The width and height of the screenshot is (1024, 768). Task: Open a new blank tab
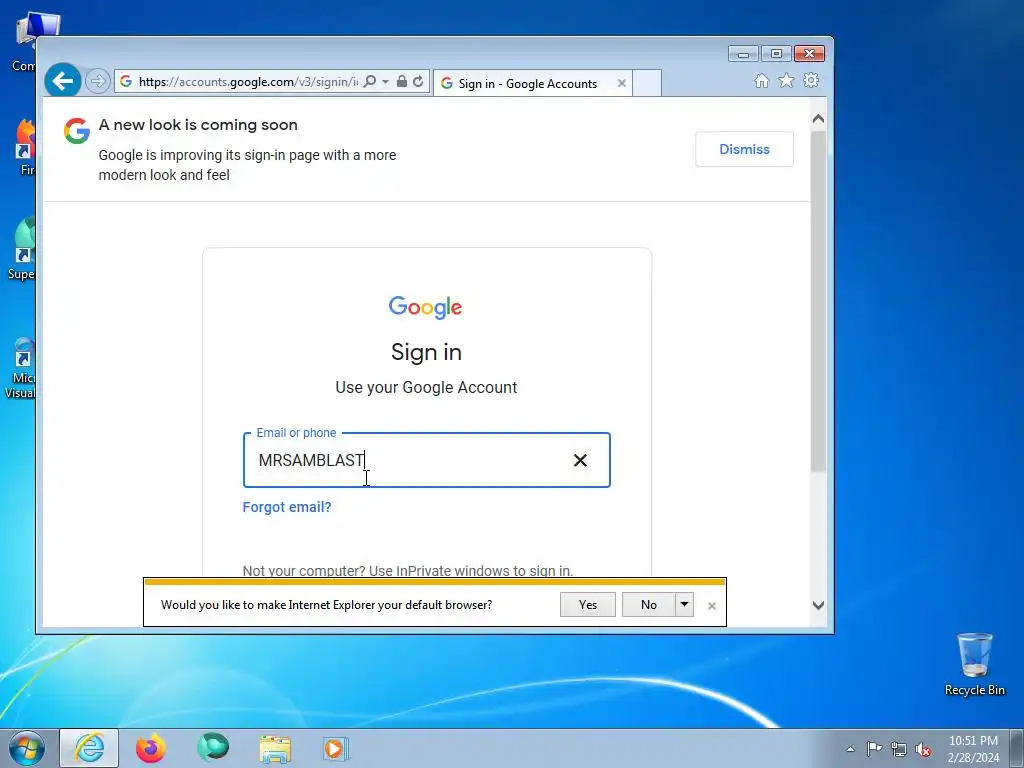click(x=647, y=84)
